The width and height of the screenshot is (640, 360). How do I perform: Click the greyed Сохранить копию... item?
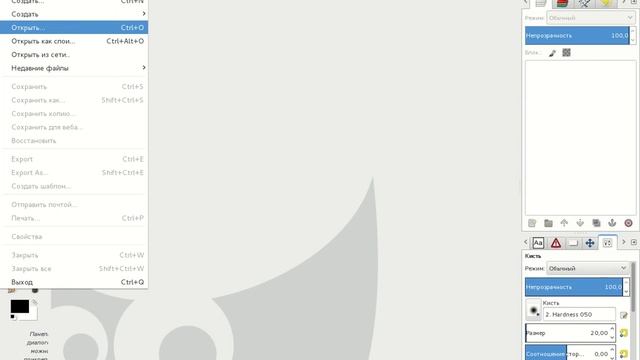pos(74,113)
